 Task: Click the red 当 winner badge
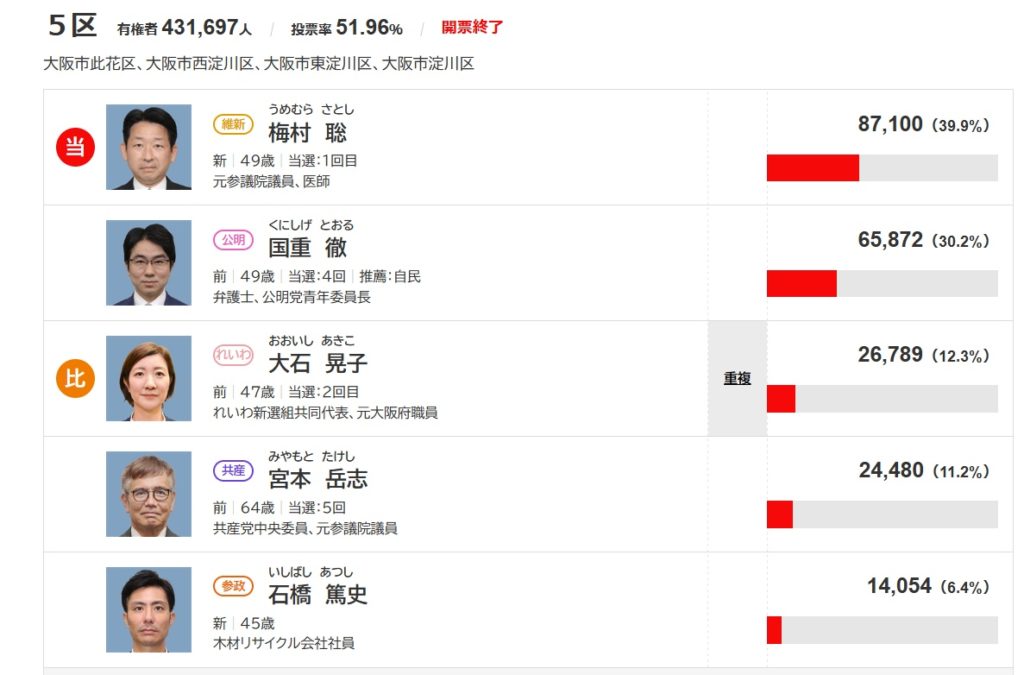pyautogui.click(x=74, y=148)
